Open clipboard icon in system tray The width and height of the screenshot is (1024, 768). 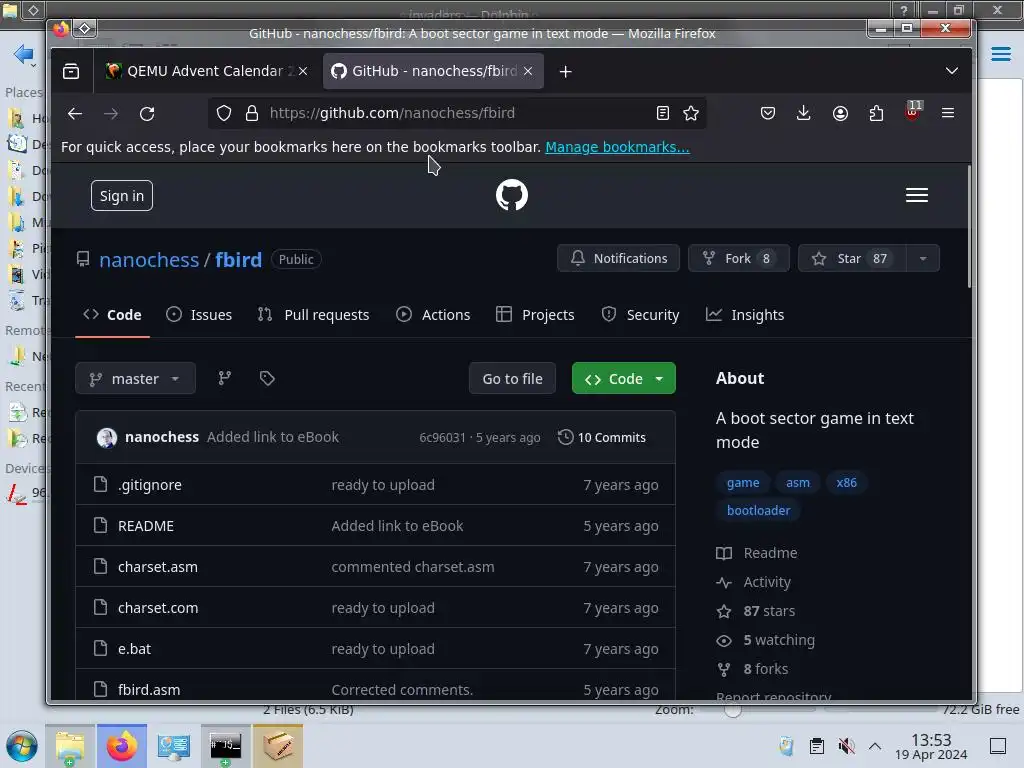point(816,746)
